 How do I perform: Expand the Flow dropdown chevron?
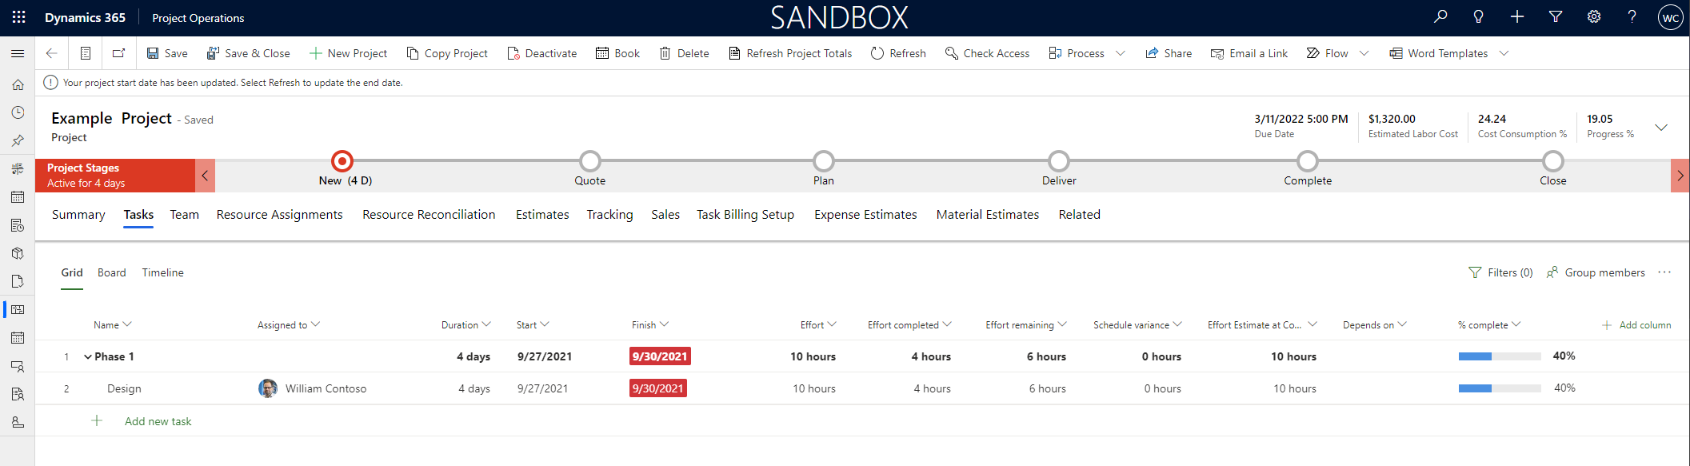(x=1364, y=53)
